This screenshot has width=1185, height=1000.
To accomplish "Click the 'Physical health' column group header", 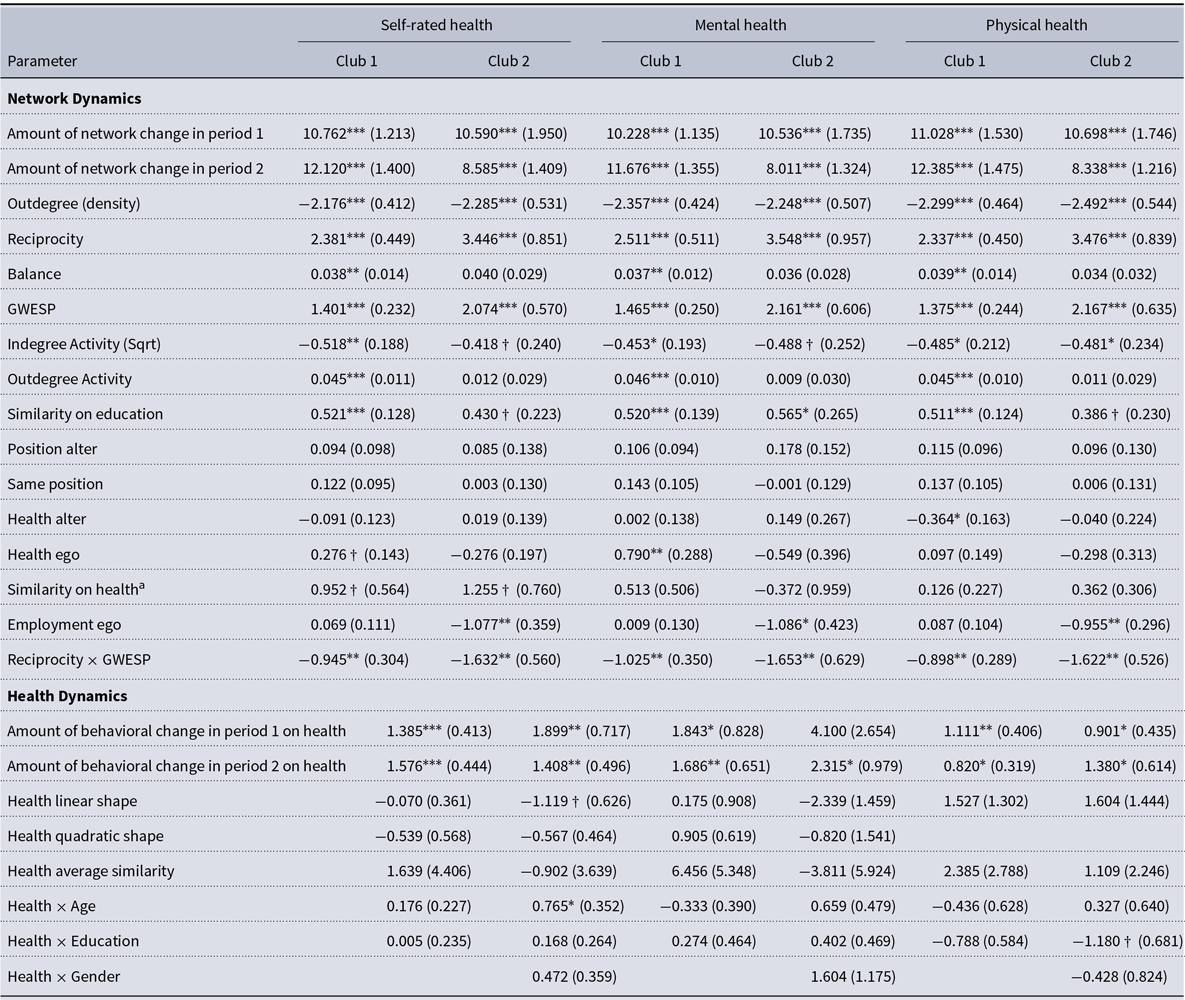I will tap(1043, 25).
